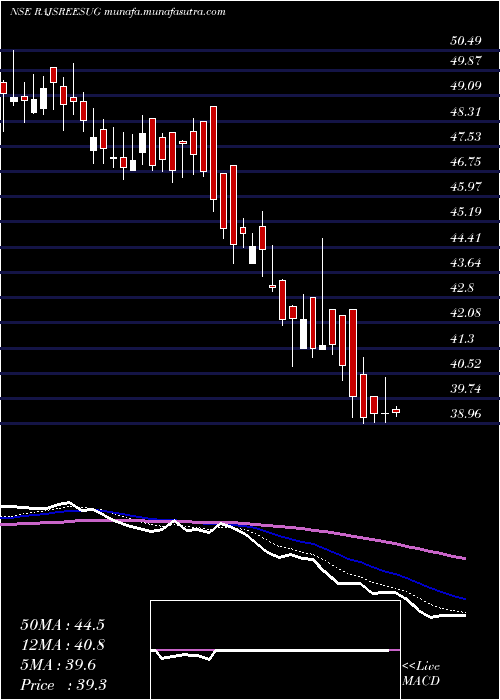Click the 12MA : 40.8 readout
The height and width of the screenshot is (700, 500).
point(62,645)
